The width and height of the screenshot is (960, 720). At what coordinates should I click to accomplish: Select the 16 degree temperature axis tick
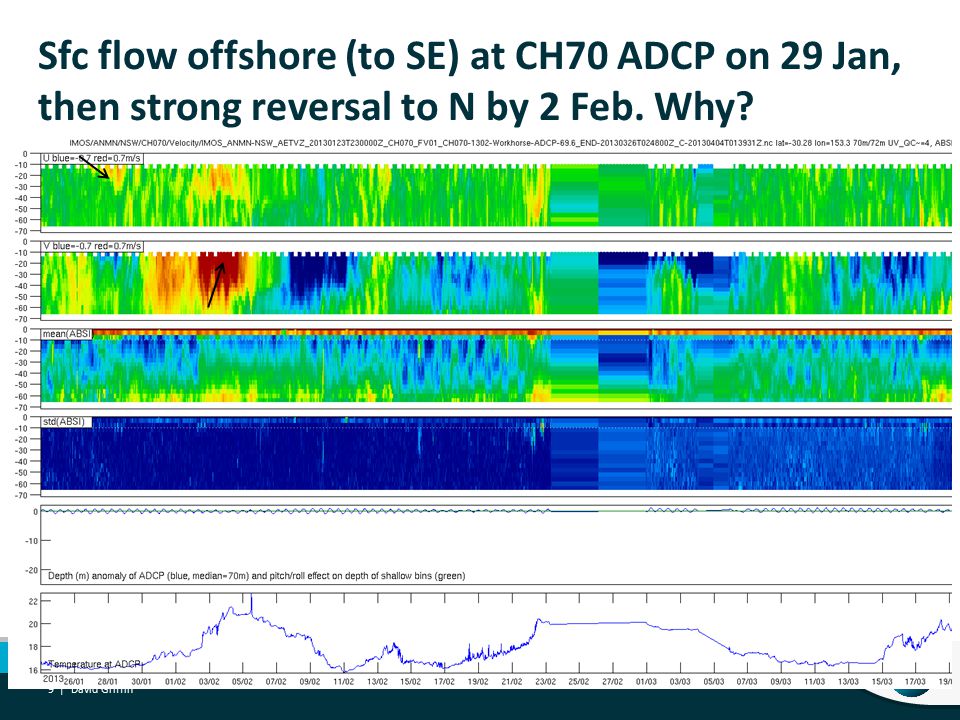tap(33, 670)
